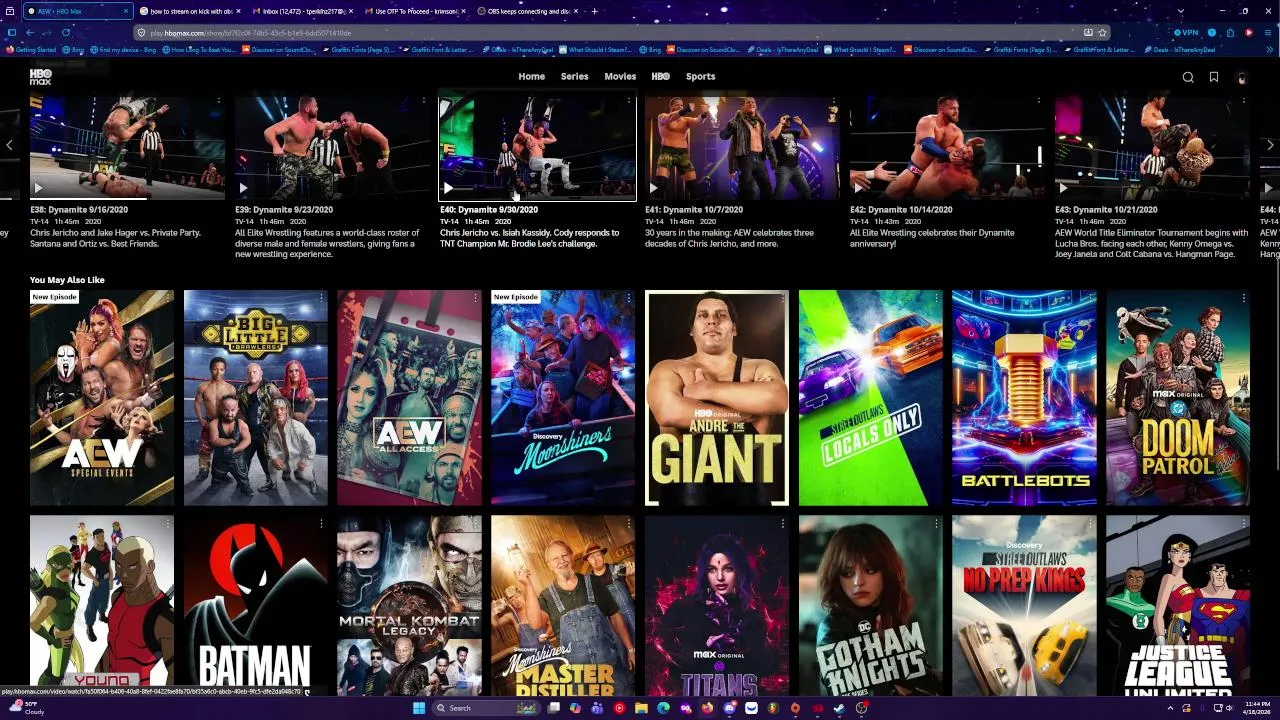Reload the page with refresh icon

[x=66, y=32]
